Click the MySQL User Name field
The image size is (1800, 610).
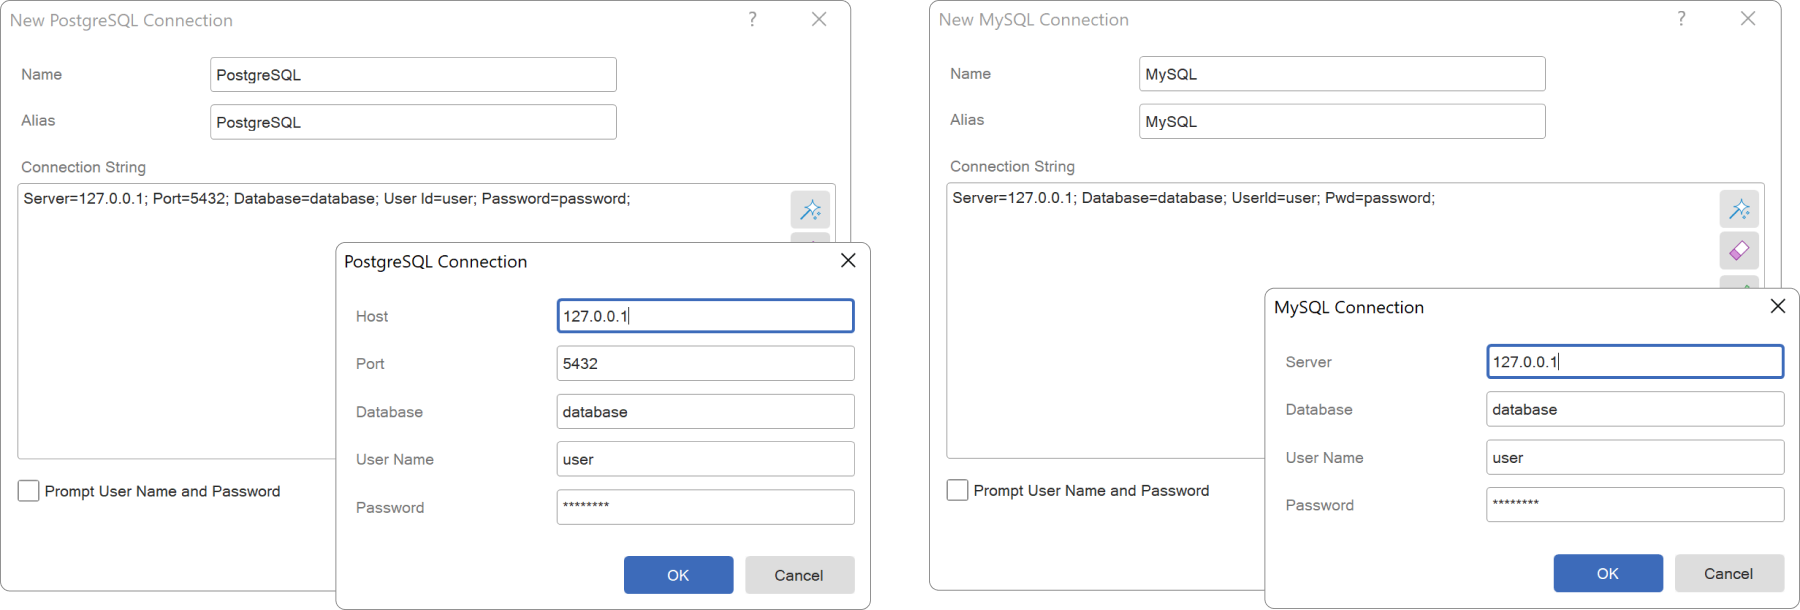pyautogui.click(x=1634, y=458)
